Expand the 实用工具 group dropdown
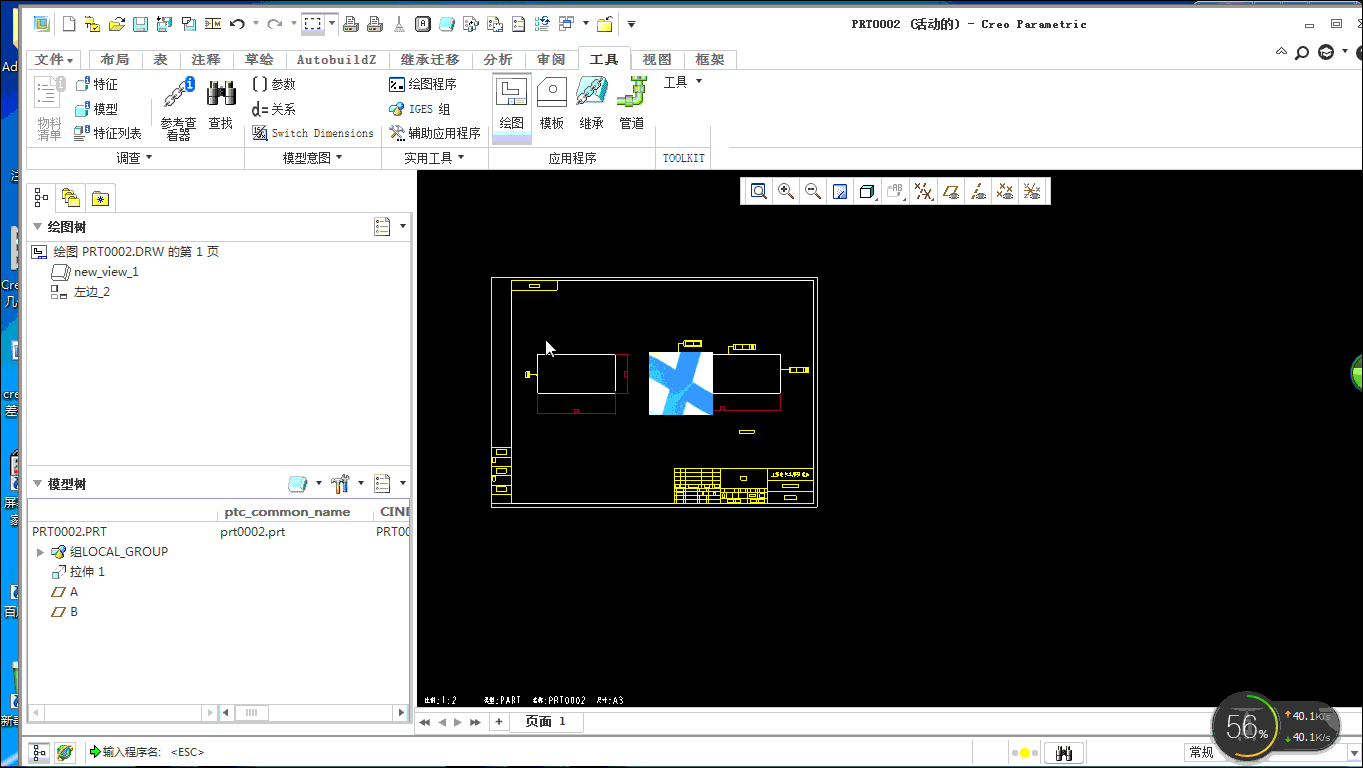The height and width of the screenshot is (768, 1363). click(x=434, y=158)
